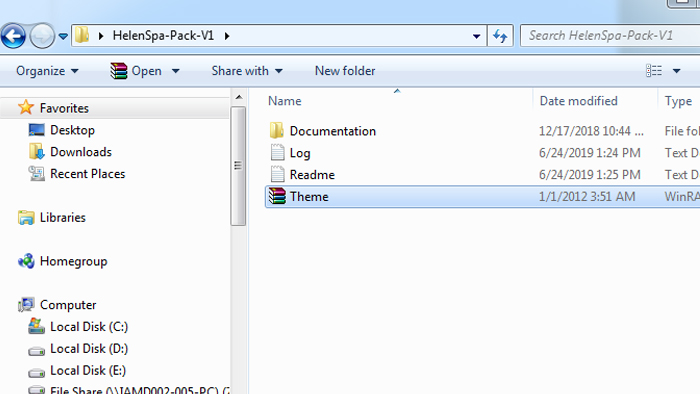Click the Local Disk (C:) drive icon

click(37, 326)
